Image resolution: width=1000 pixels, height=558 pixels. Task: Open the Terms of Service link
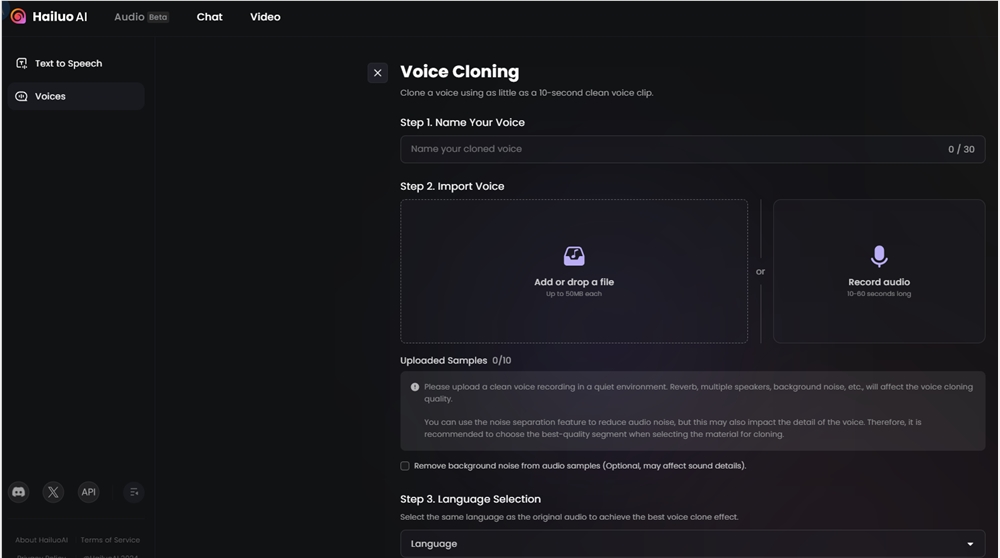[x=110, y=540]
